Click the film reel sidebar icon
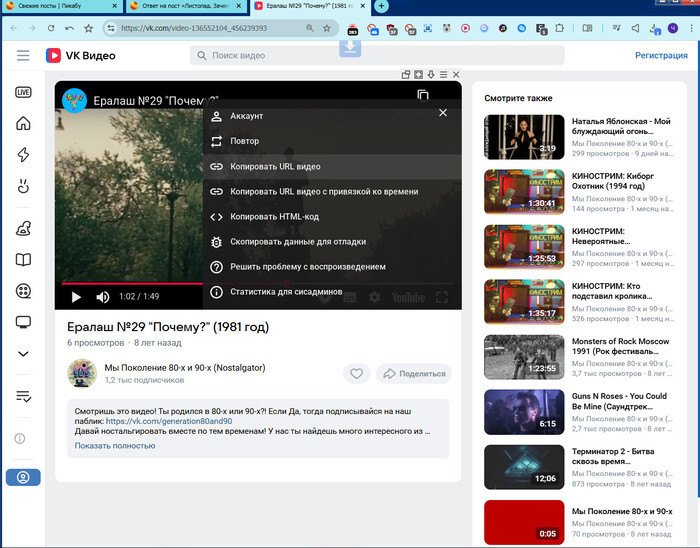This screenshot has width=700, height=548. (x=23, y=291)
